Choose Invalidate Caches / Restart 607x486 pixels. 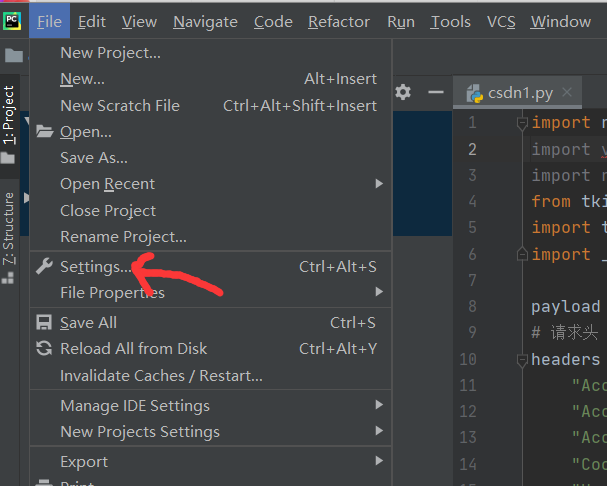161,376
